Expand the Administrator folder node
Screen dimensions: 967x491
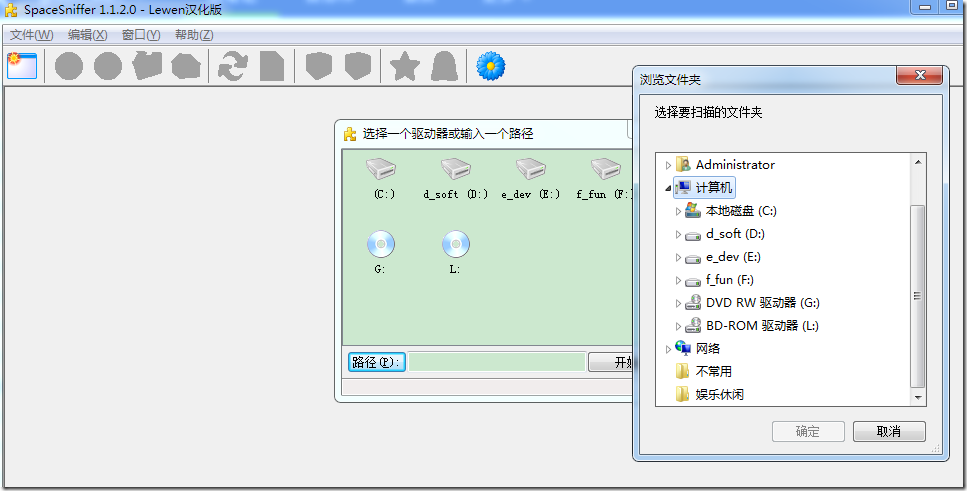(x=668, y=165)
